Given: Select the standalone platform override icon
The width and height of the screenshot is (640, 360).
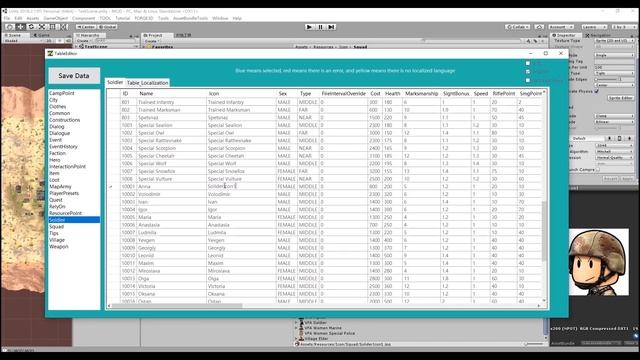Looking at the screenshot, I should point(610,138).
